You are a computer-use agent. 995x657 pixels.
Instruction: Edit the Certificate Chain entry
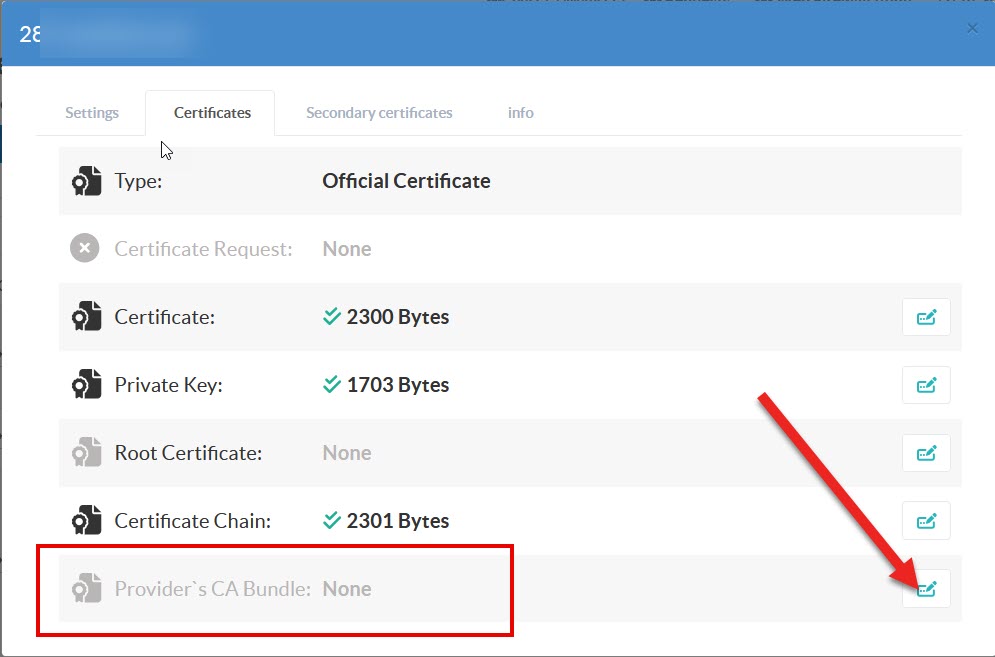pos(926,521)
